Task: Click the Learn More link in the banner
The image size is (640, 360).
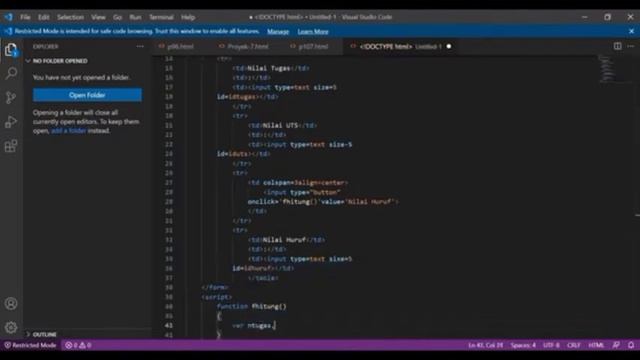Action: point(313,31)
